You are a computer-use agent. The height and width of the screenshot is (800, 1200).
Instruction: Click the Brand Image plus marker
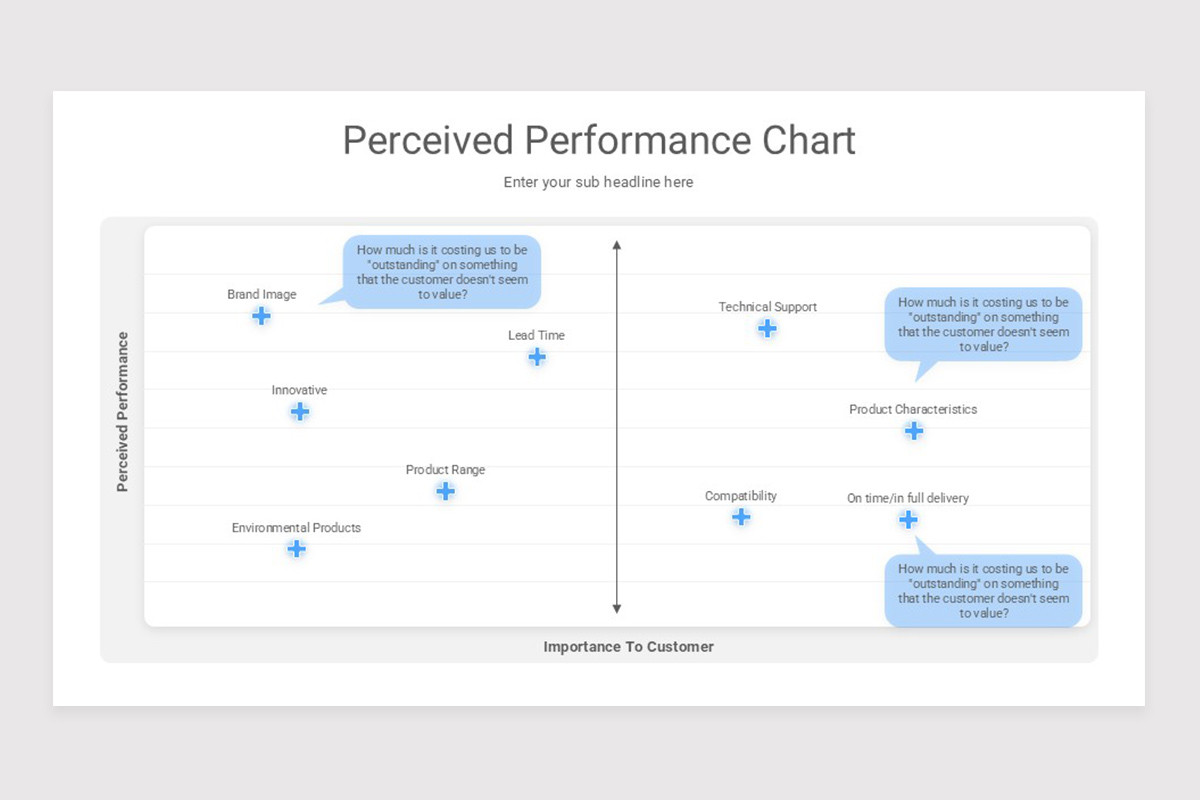pos(261,316)
